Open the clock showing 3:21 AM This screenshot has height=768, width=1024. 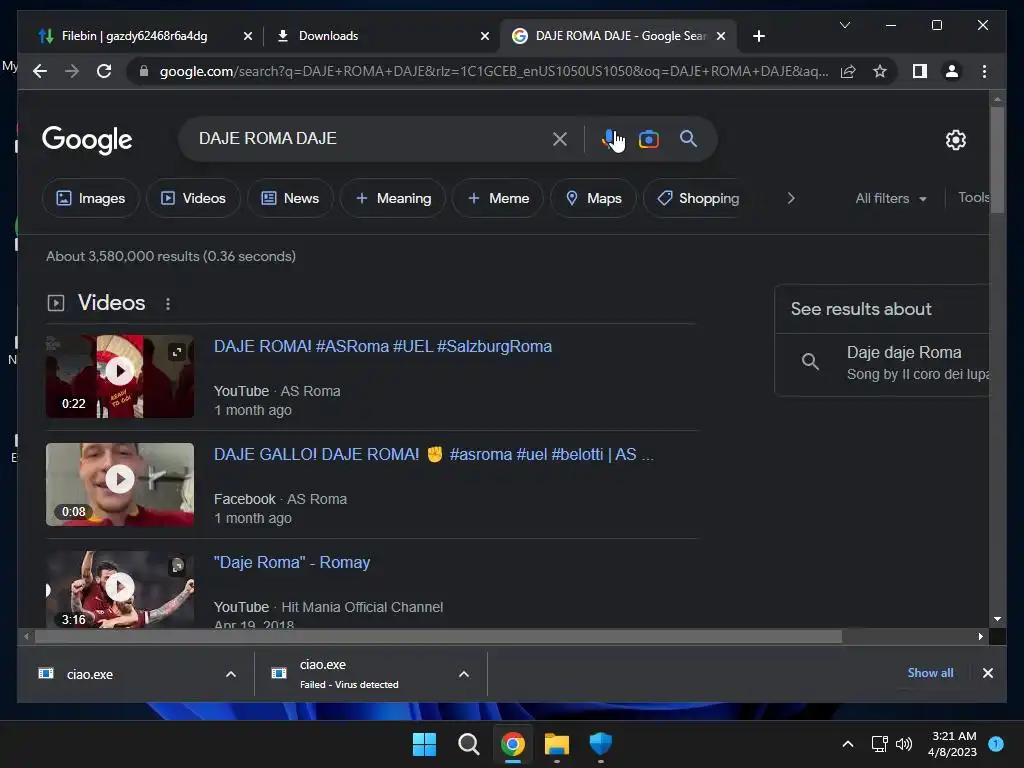point(953,744)
